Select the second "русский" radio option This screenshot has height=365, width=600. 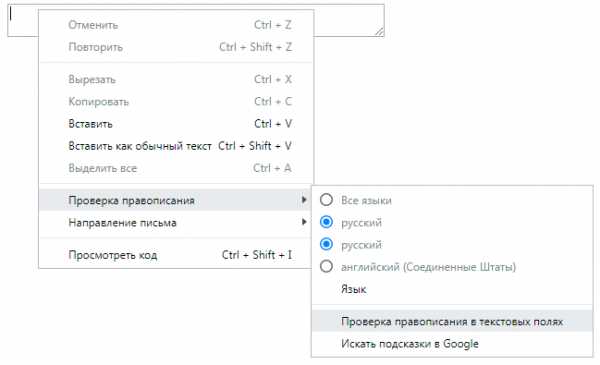pos(326,244)
